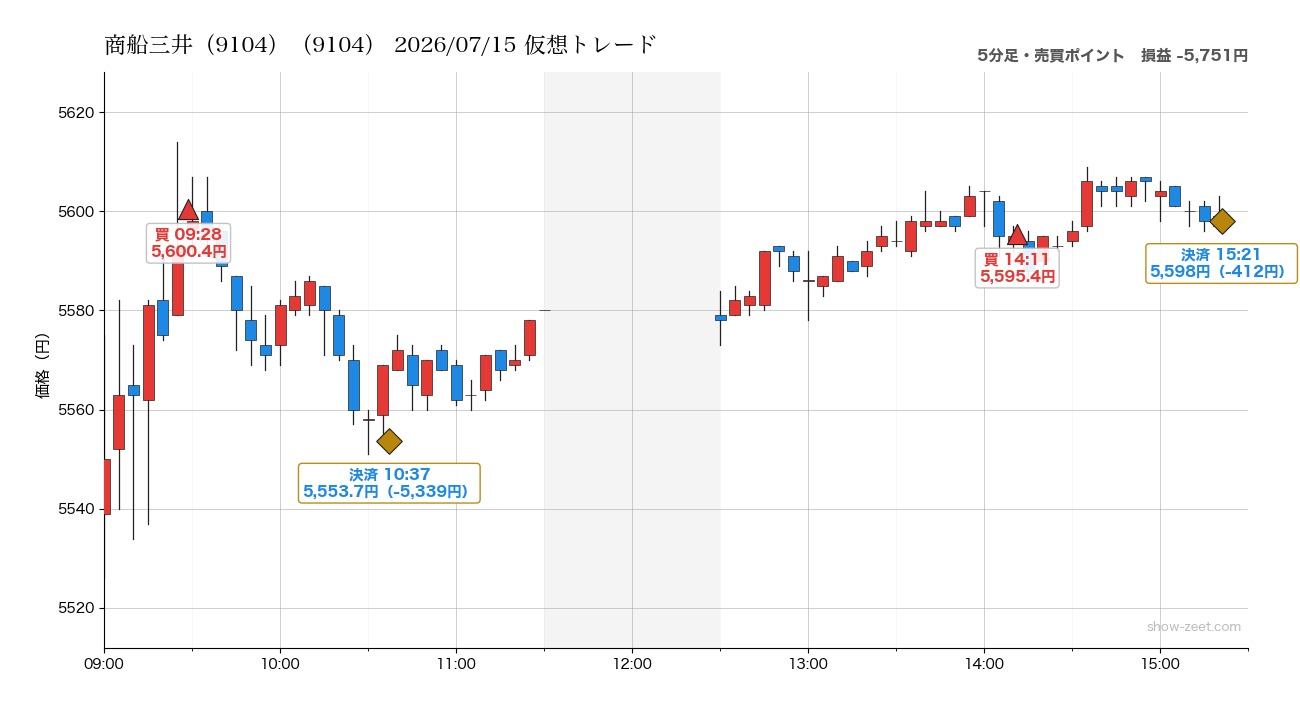Image resolution: width=1300 pixels, height=720 pixels.
Task: Click the 5600 price axis label
Action: 76,211
